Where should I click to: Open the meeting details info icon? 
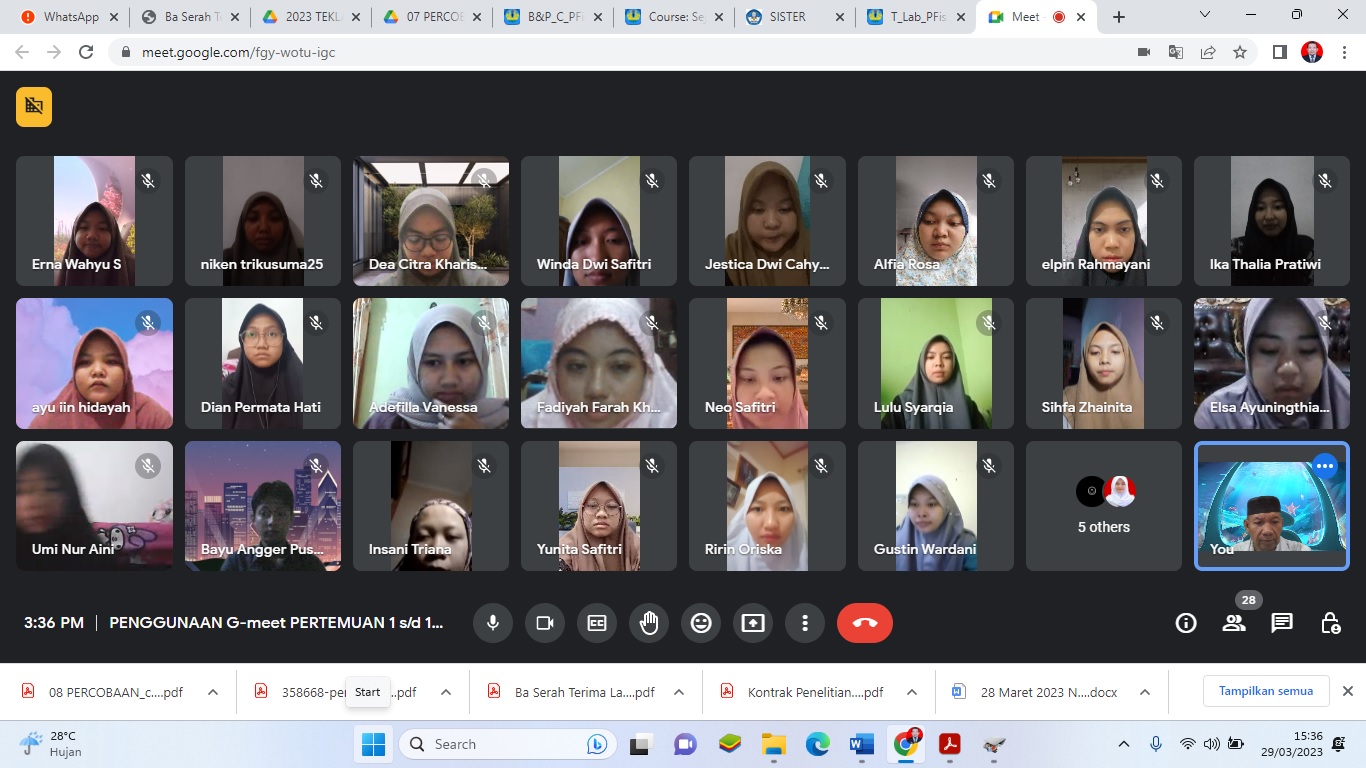1186,623
